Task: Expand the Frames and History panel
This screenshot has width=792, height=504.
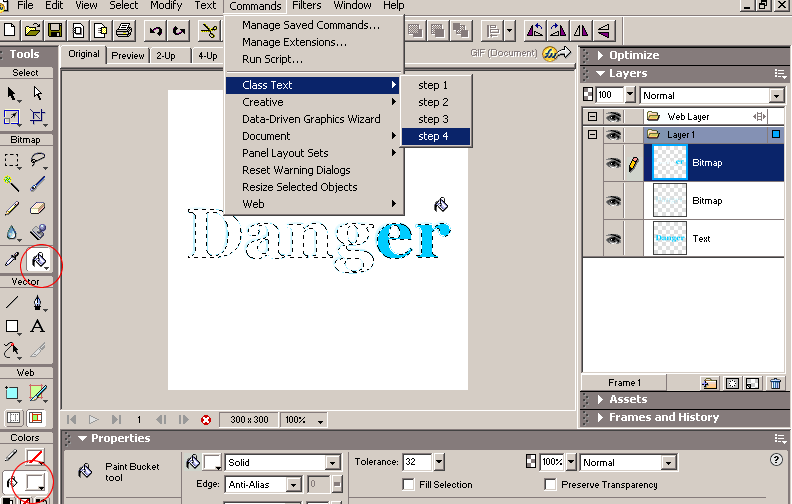Action: point(600,418)
